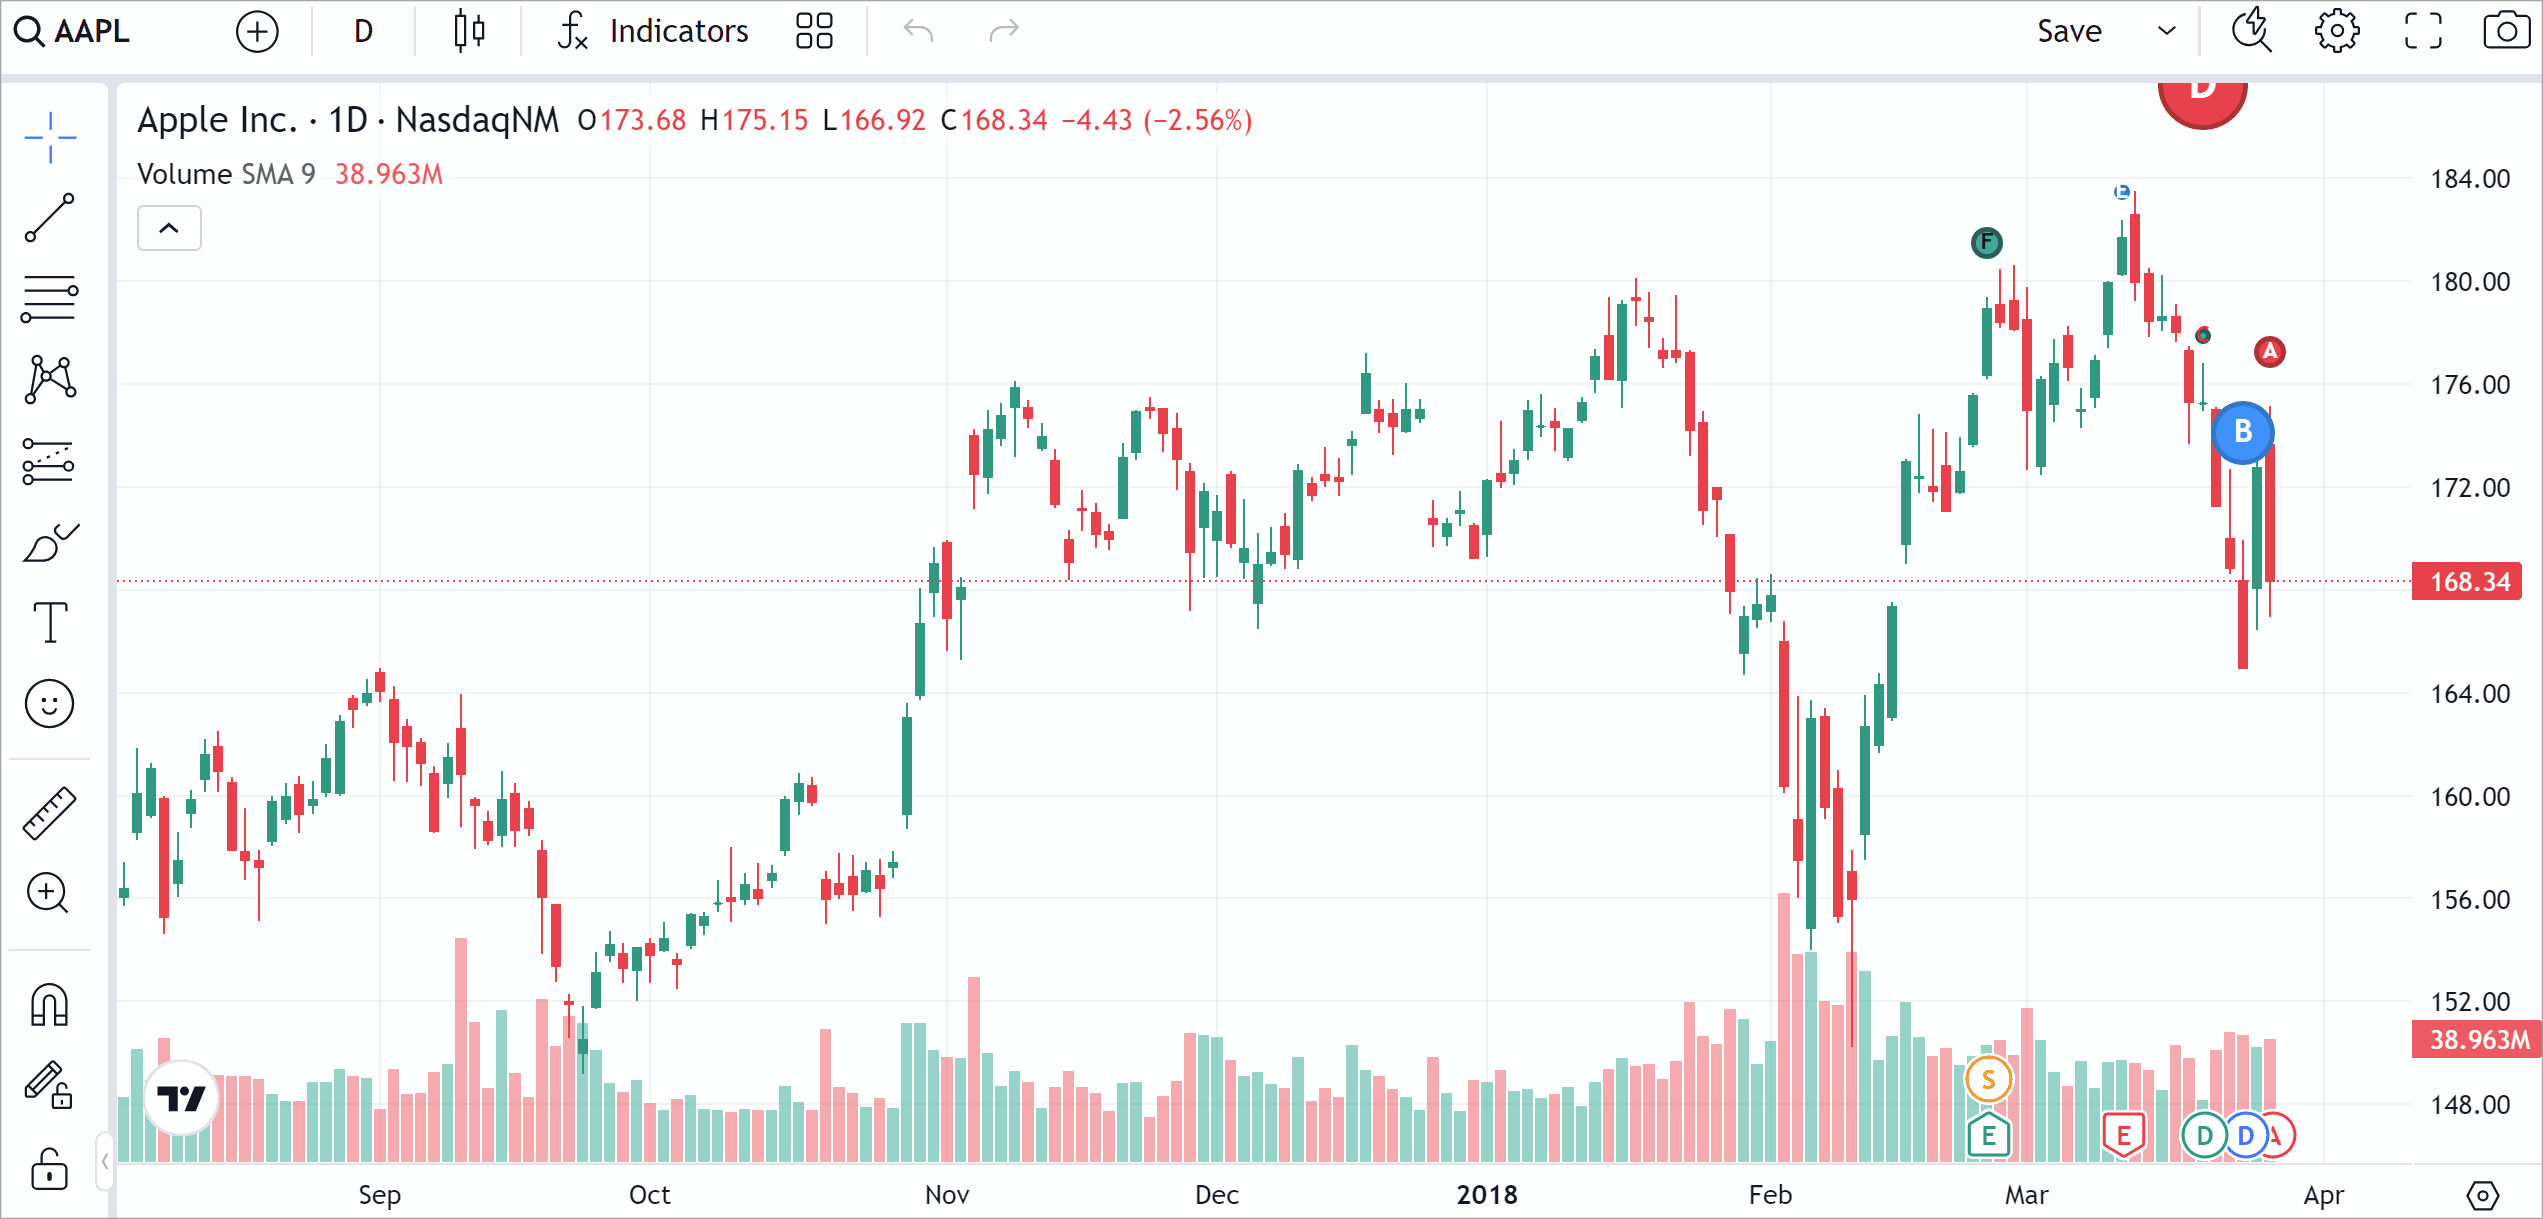Toggle fullscreen mode
2543x1219 pixels.
pos(2422,31)
